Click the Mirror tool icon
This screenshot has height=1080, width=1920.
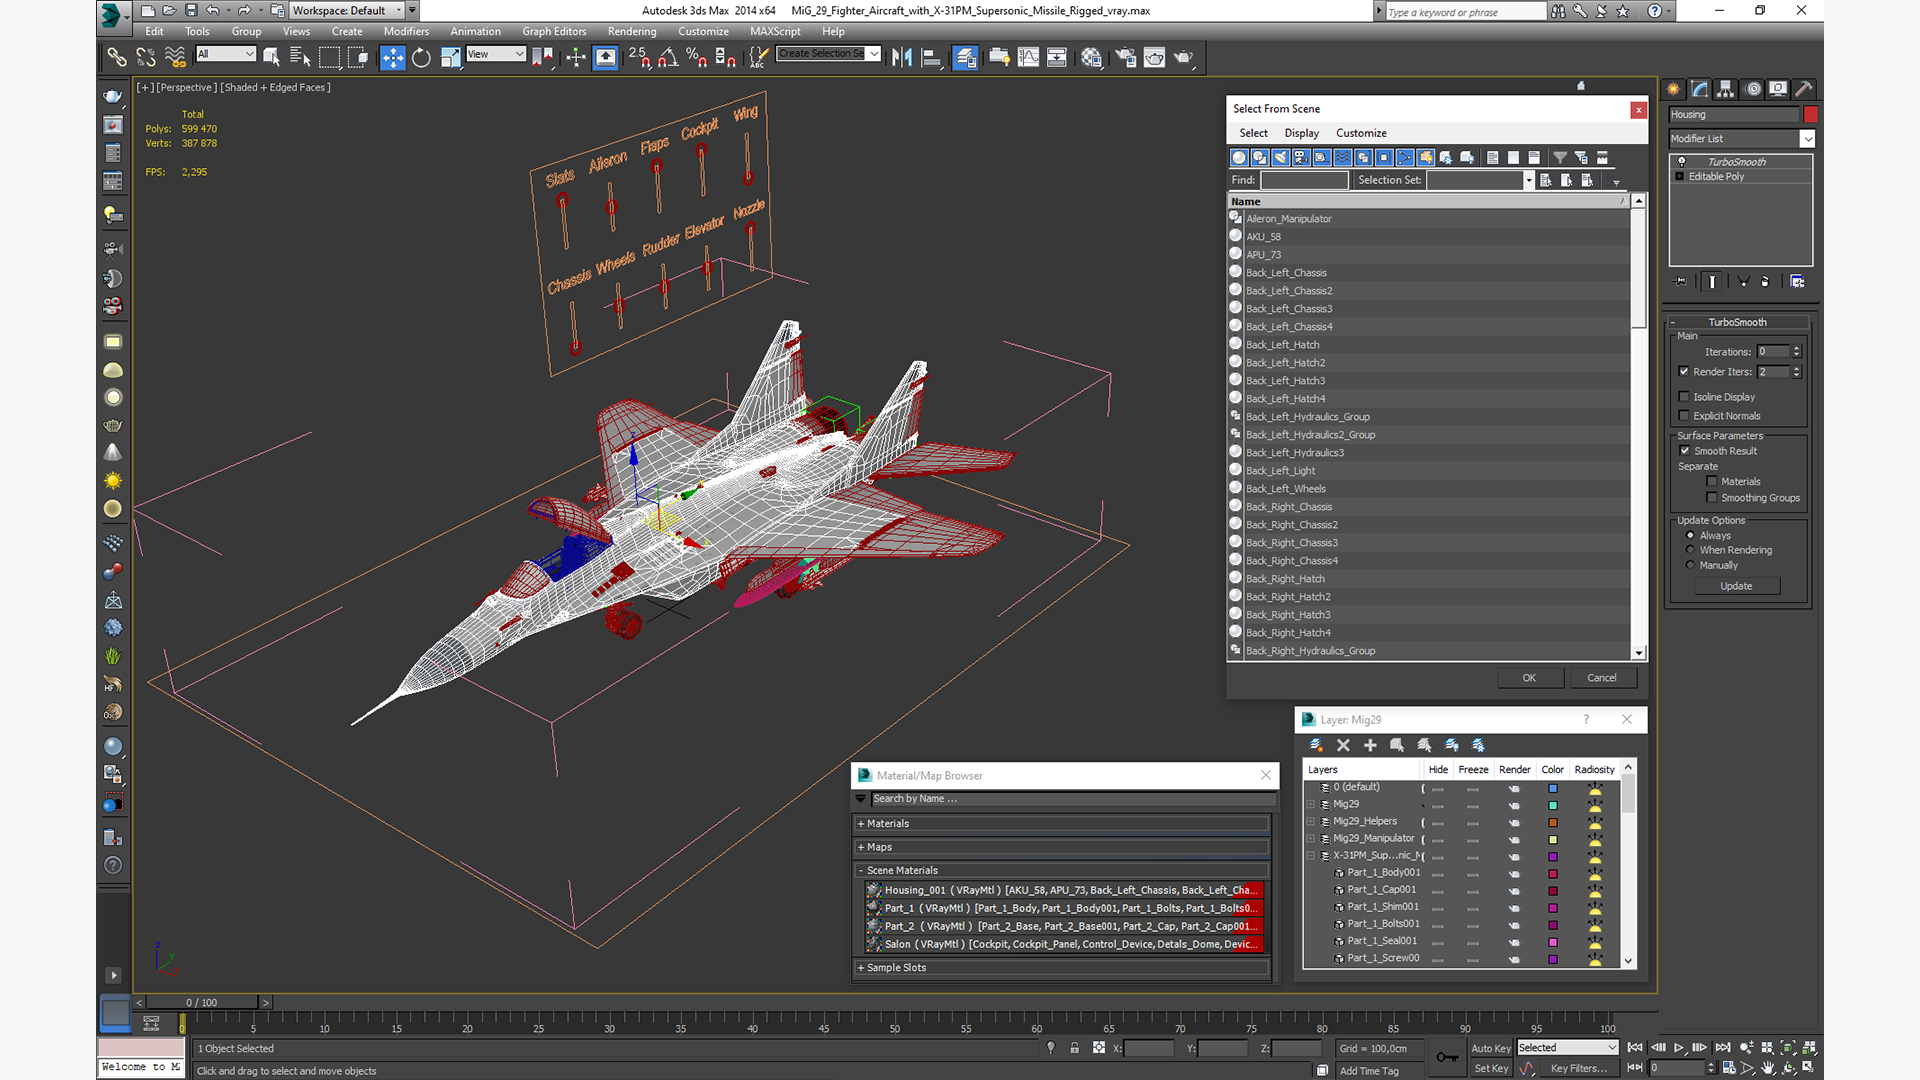[902, 57]
